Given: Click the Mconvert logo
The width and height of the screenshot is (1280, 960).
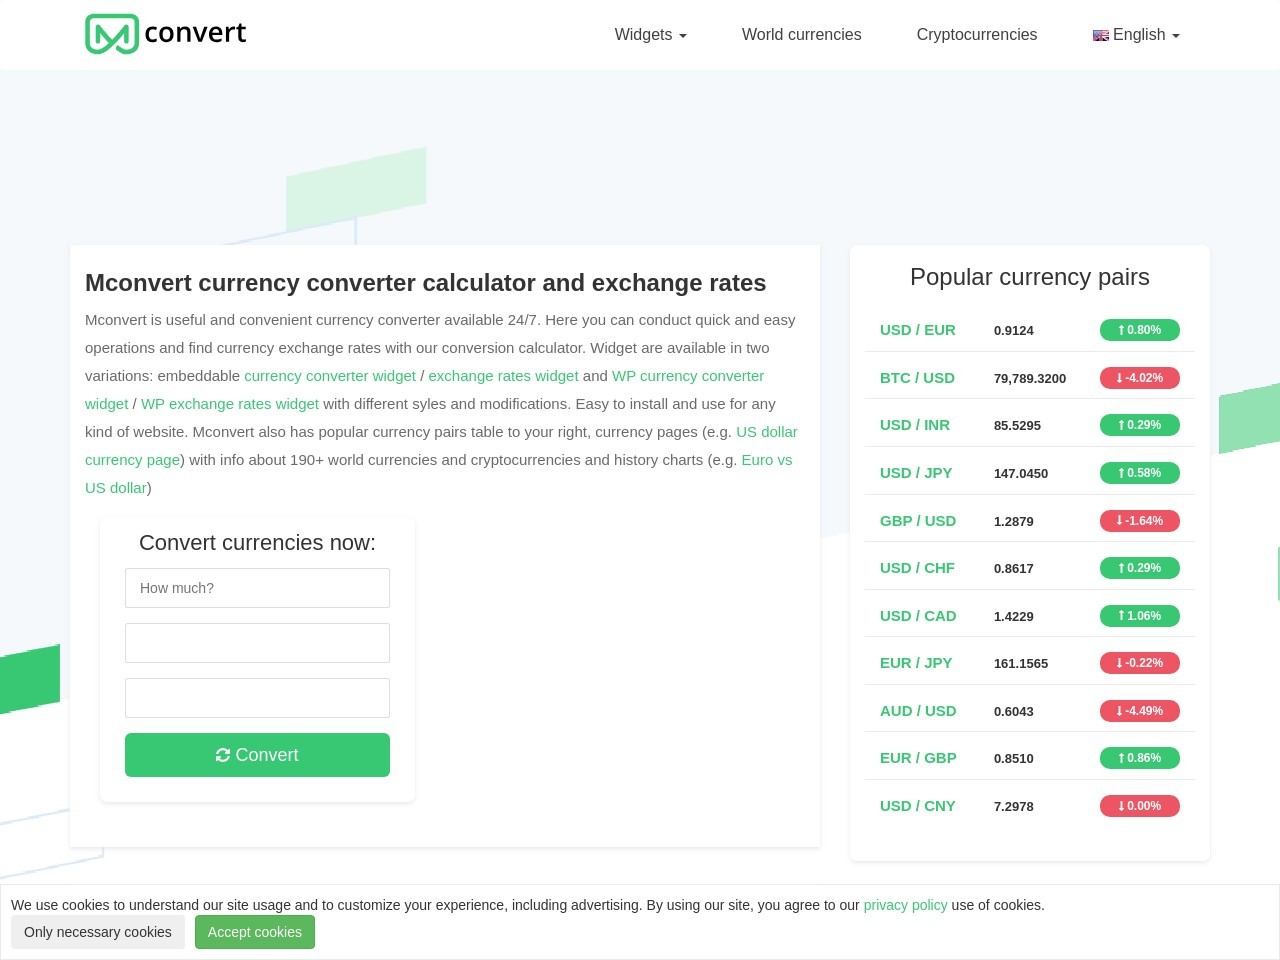Looking at the screenshot, I should pos(165,34).
